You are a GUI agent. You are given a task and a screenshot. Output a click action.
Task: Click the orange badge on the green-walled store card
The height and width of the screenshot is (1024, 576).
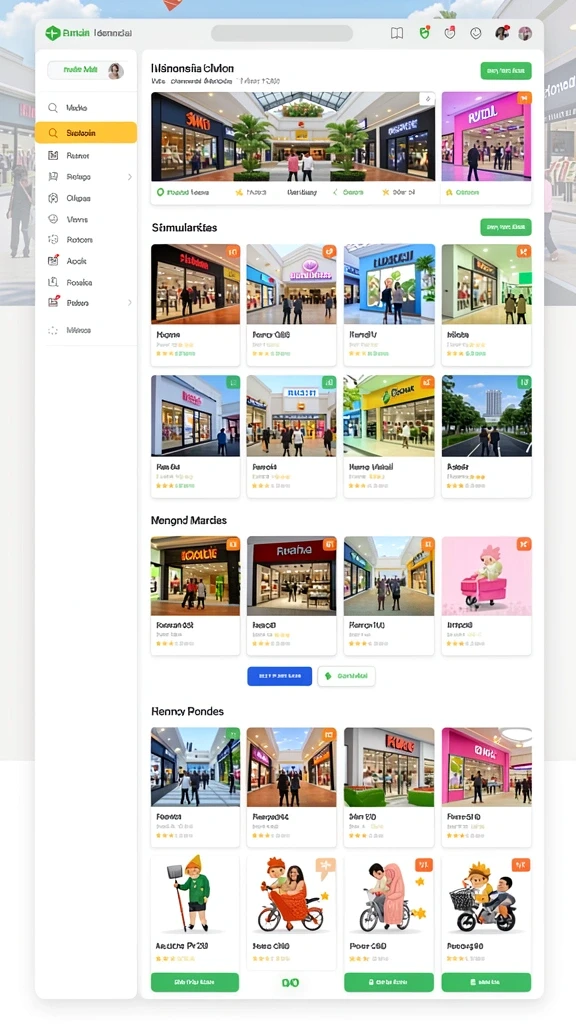tap(524, 251)
